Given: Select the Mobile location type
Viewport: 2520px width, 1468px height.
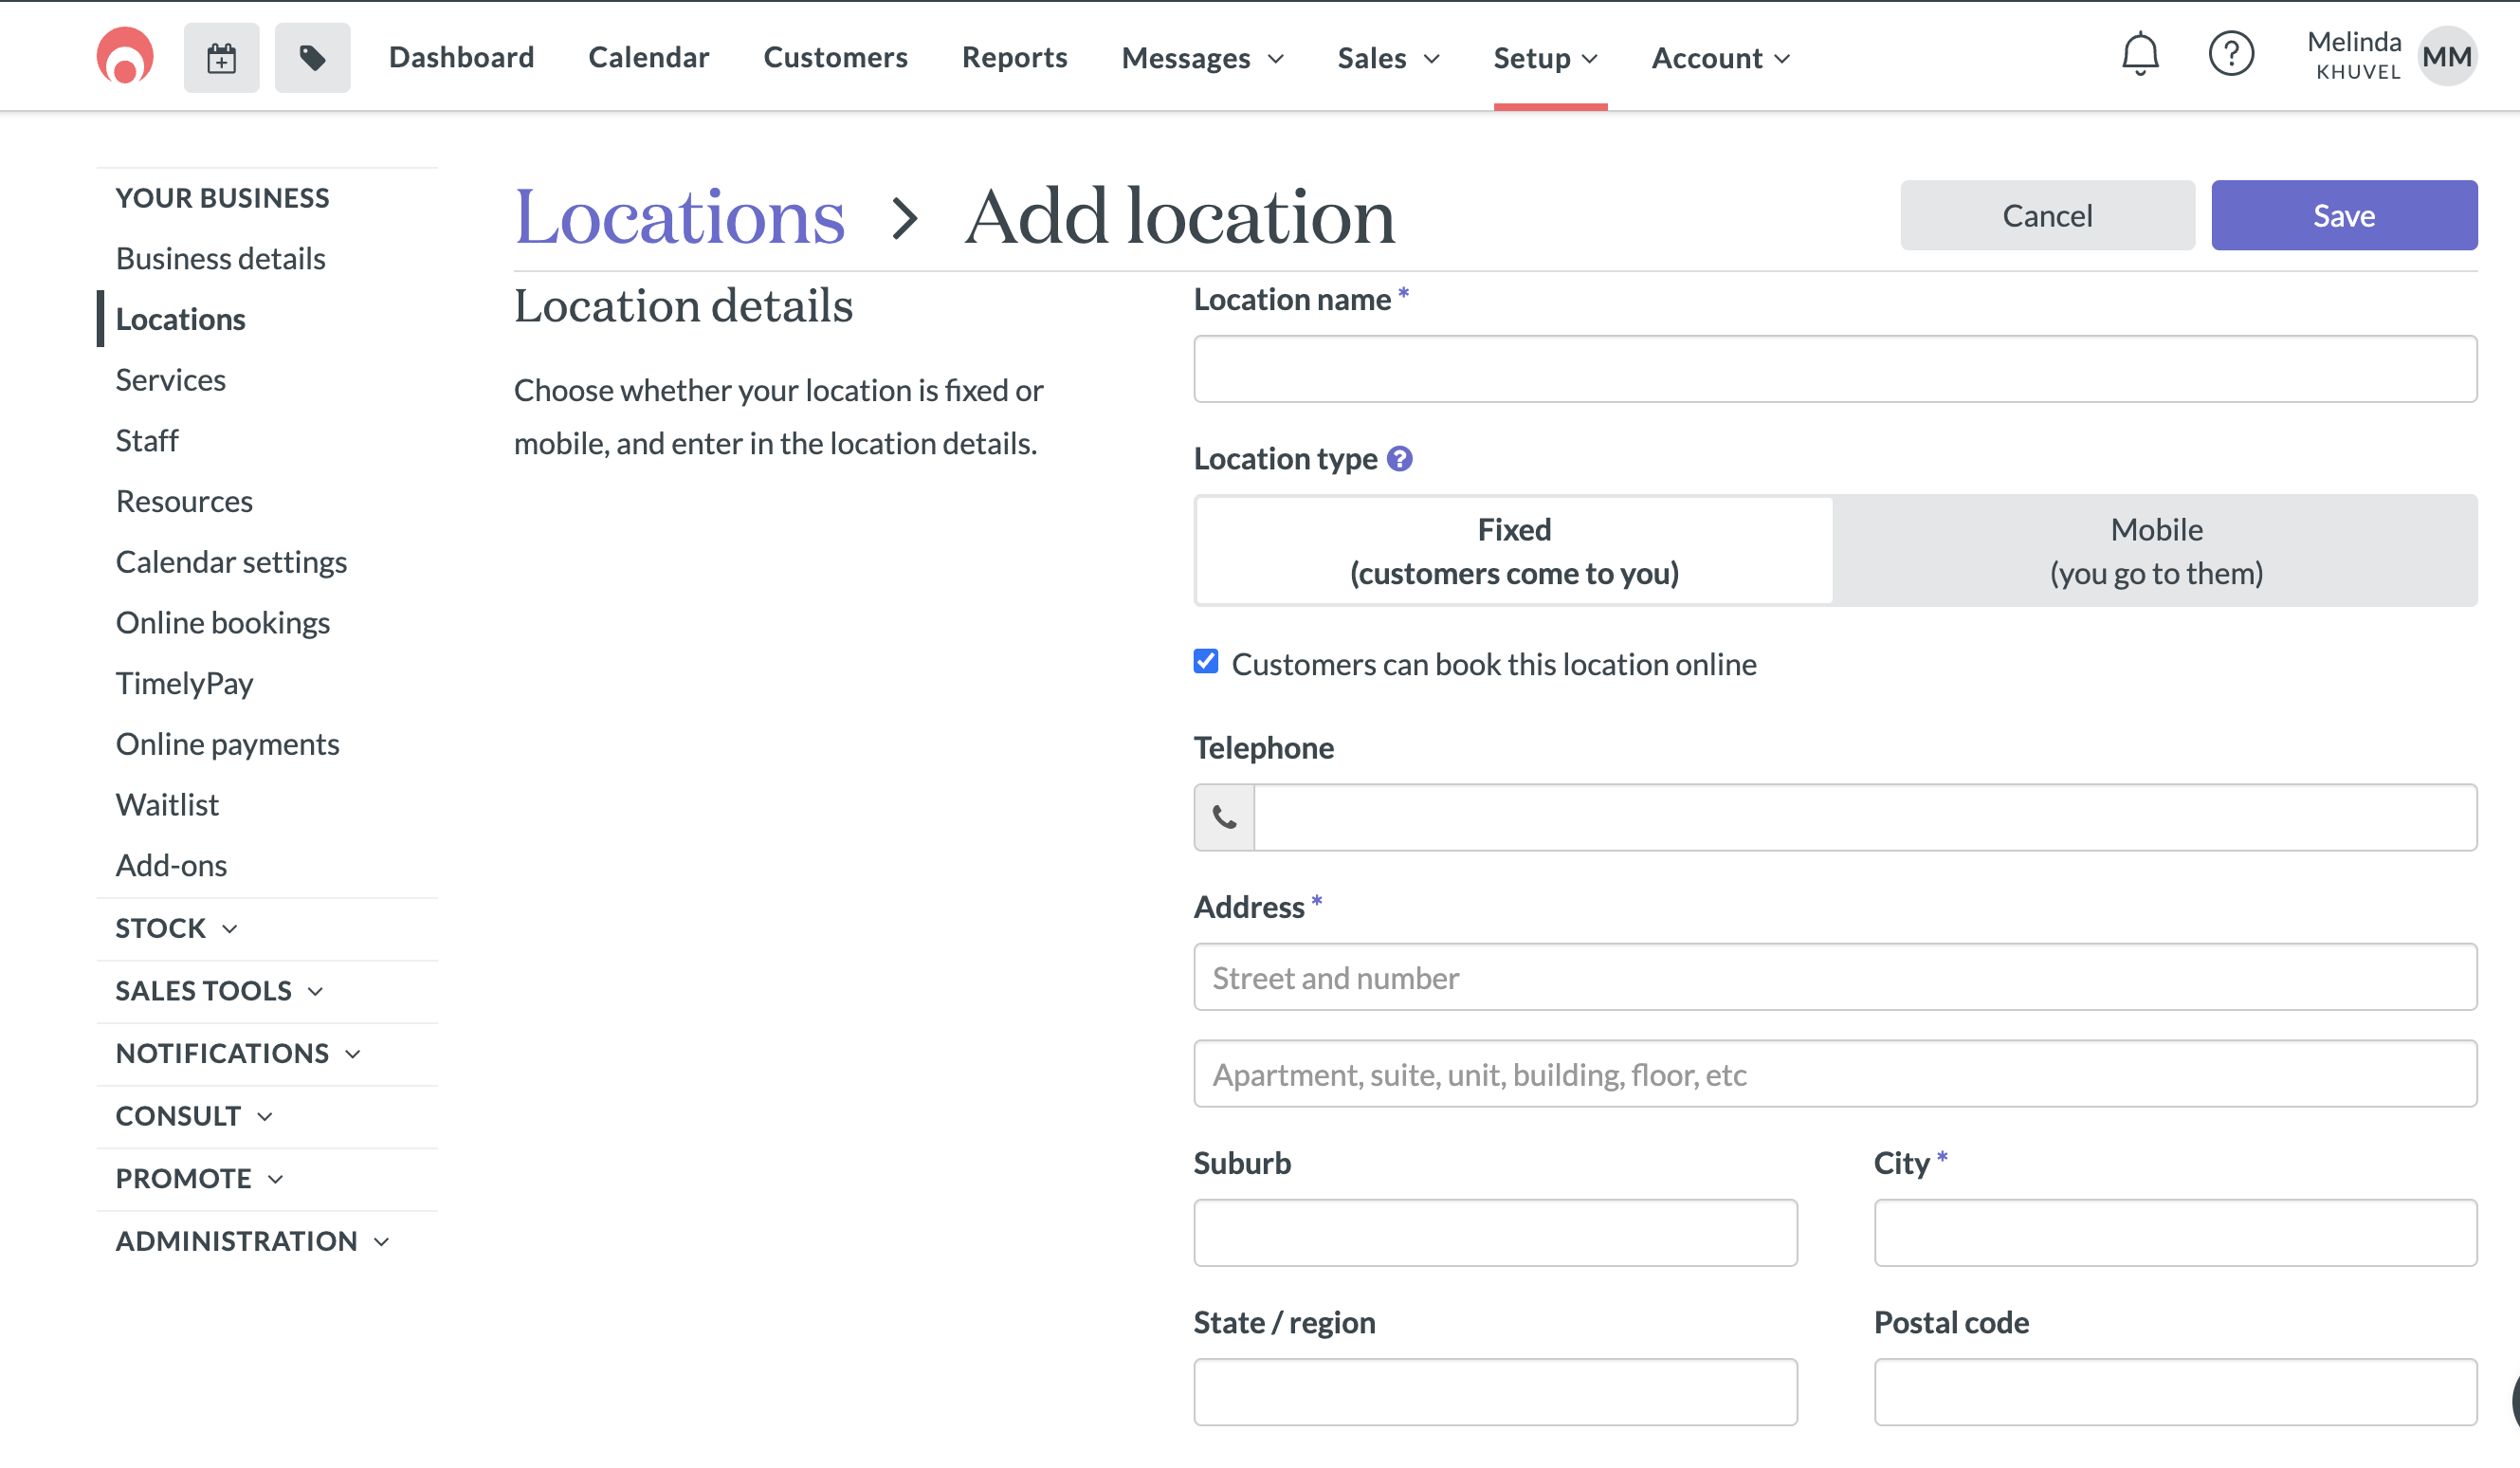Looking at the screenshot, I should click(x=2155, y=550).
